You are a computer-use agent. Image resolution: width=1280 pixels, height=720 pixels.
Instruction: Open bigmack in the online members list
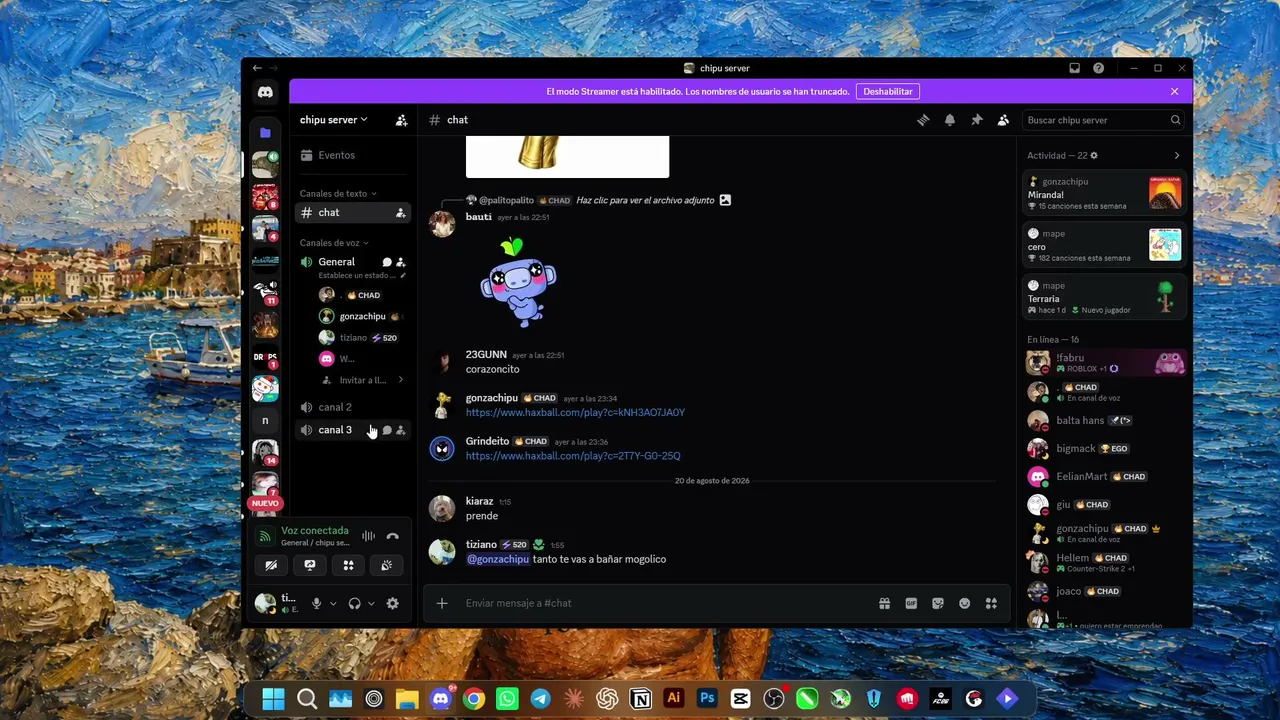coord(1105,449)
